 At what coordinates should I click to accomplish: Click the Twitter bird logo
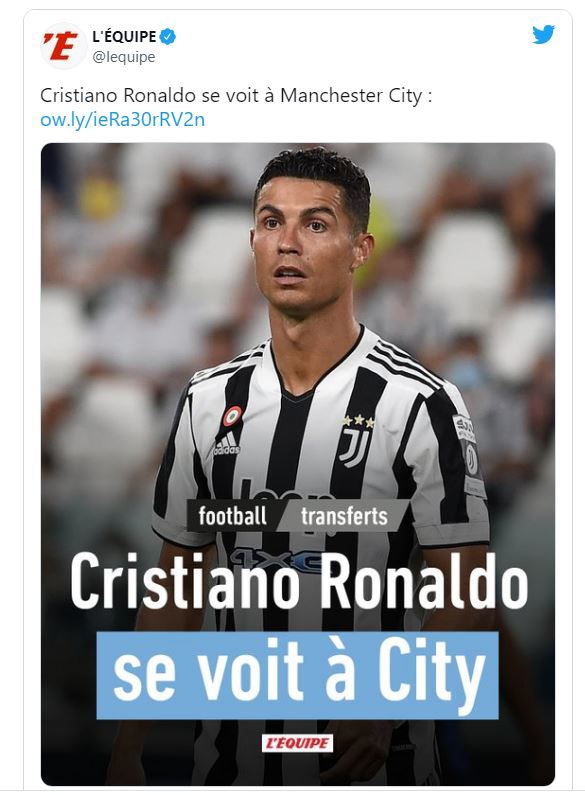[543, 34]
